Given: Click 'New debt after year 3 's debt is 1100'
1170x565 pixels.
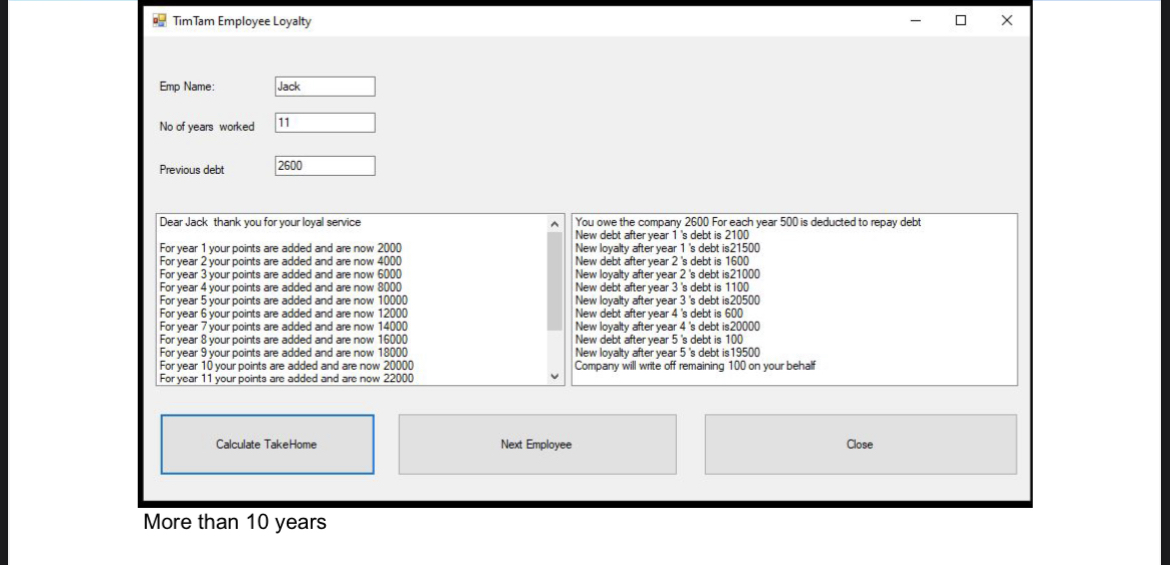Looking at the screenshot, I should tap(662, 287).
